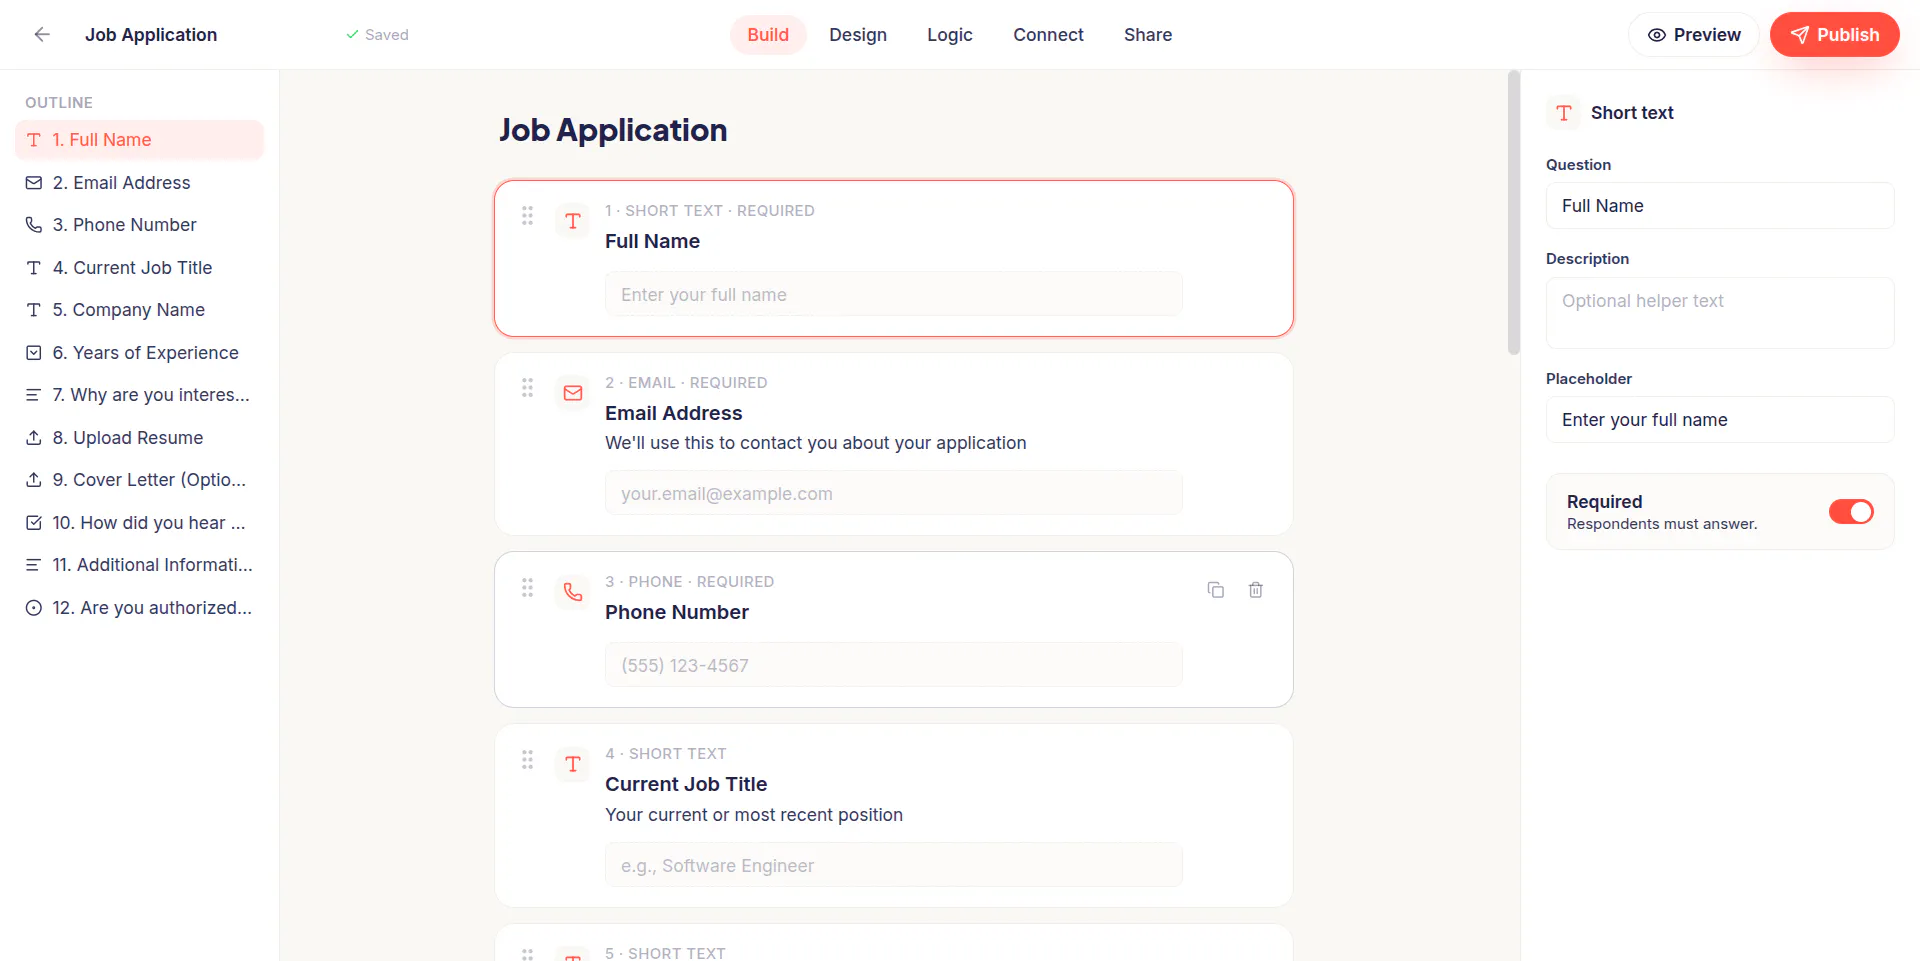Image resolution: width=1920 pixels, height=961 pixels.
Task: Grab the drag handle on the Full Name card
Action: 527,216
